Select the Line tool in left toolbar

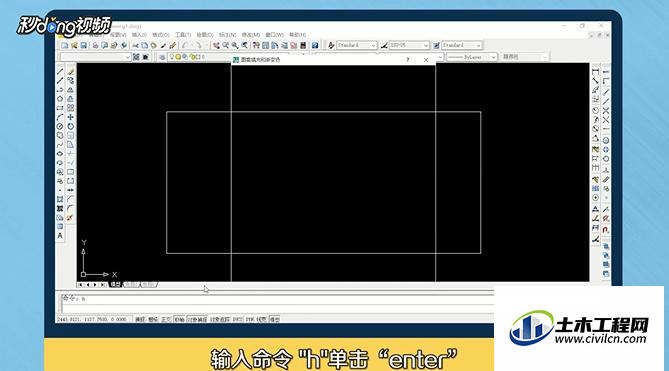pos(60,72)
